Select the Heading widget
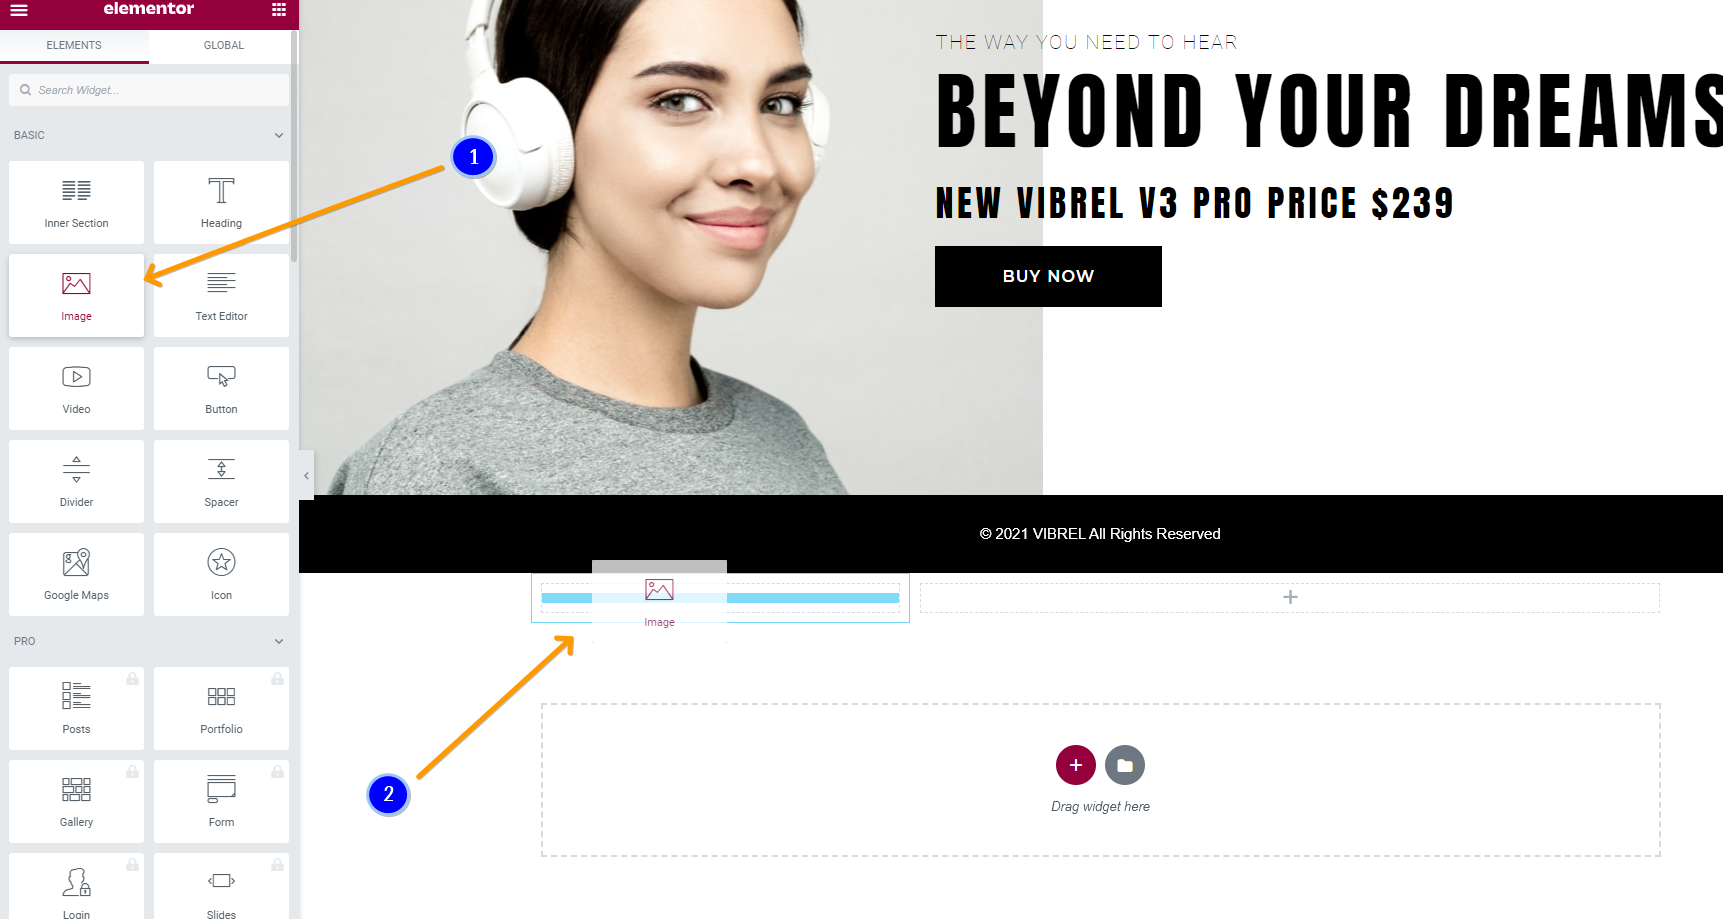This screenshot has height=919, width=1723. tap(221, 202)
